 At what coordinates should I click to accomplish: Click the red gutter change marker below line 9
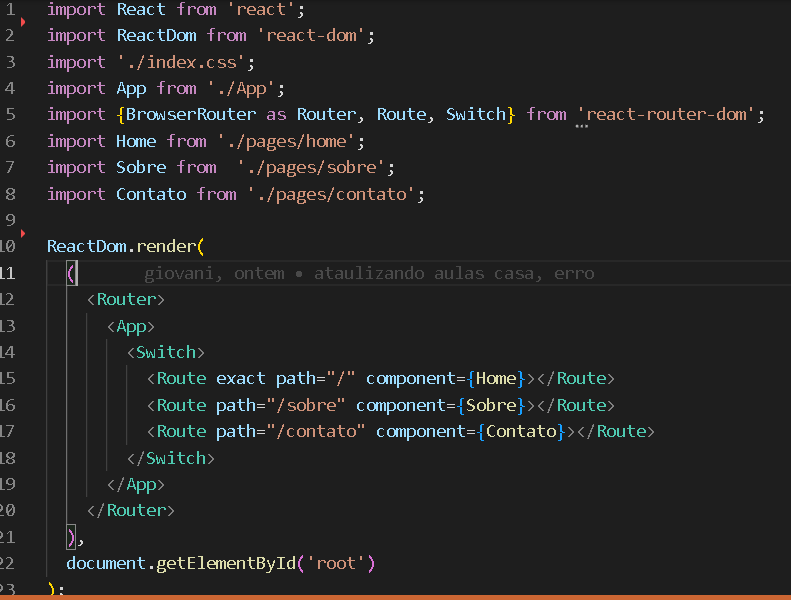point(23,233)
